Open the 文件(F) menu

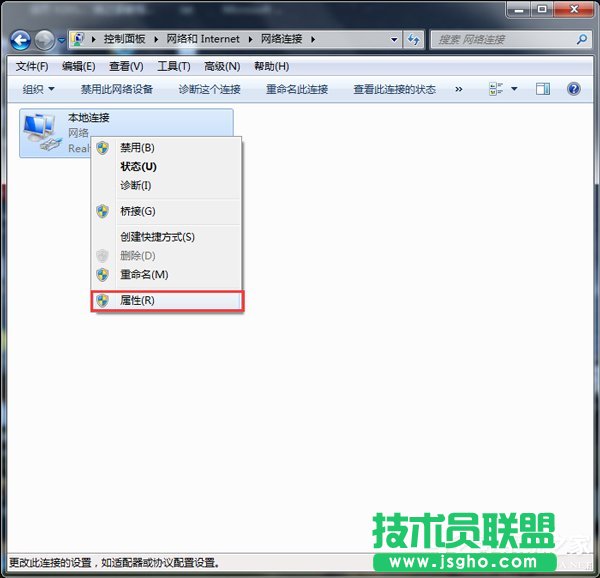(x=32, y=67)
